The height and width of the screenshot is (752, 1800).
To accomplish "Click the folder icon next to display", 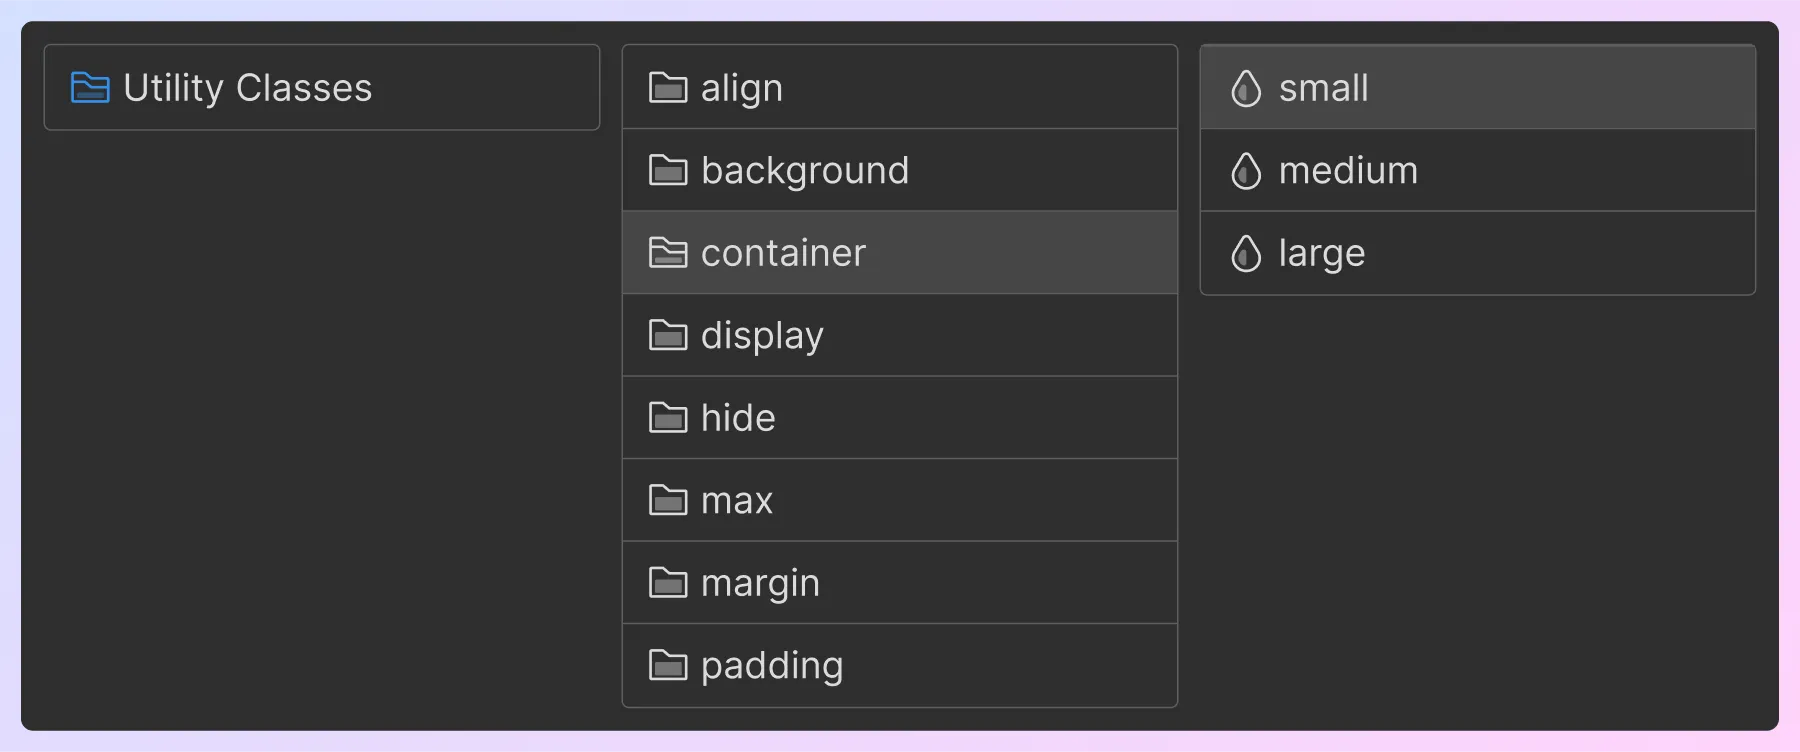I will pyautogui.click(x=668, y=335).
